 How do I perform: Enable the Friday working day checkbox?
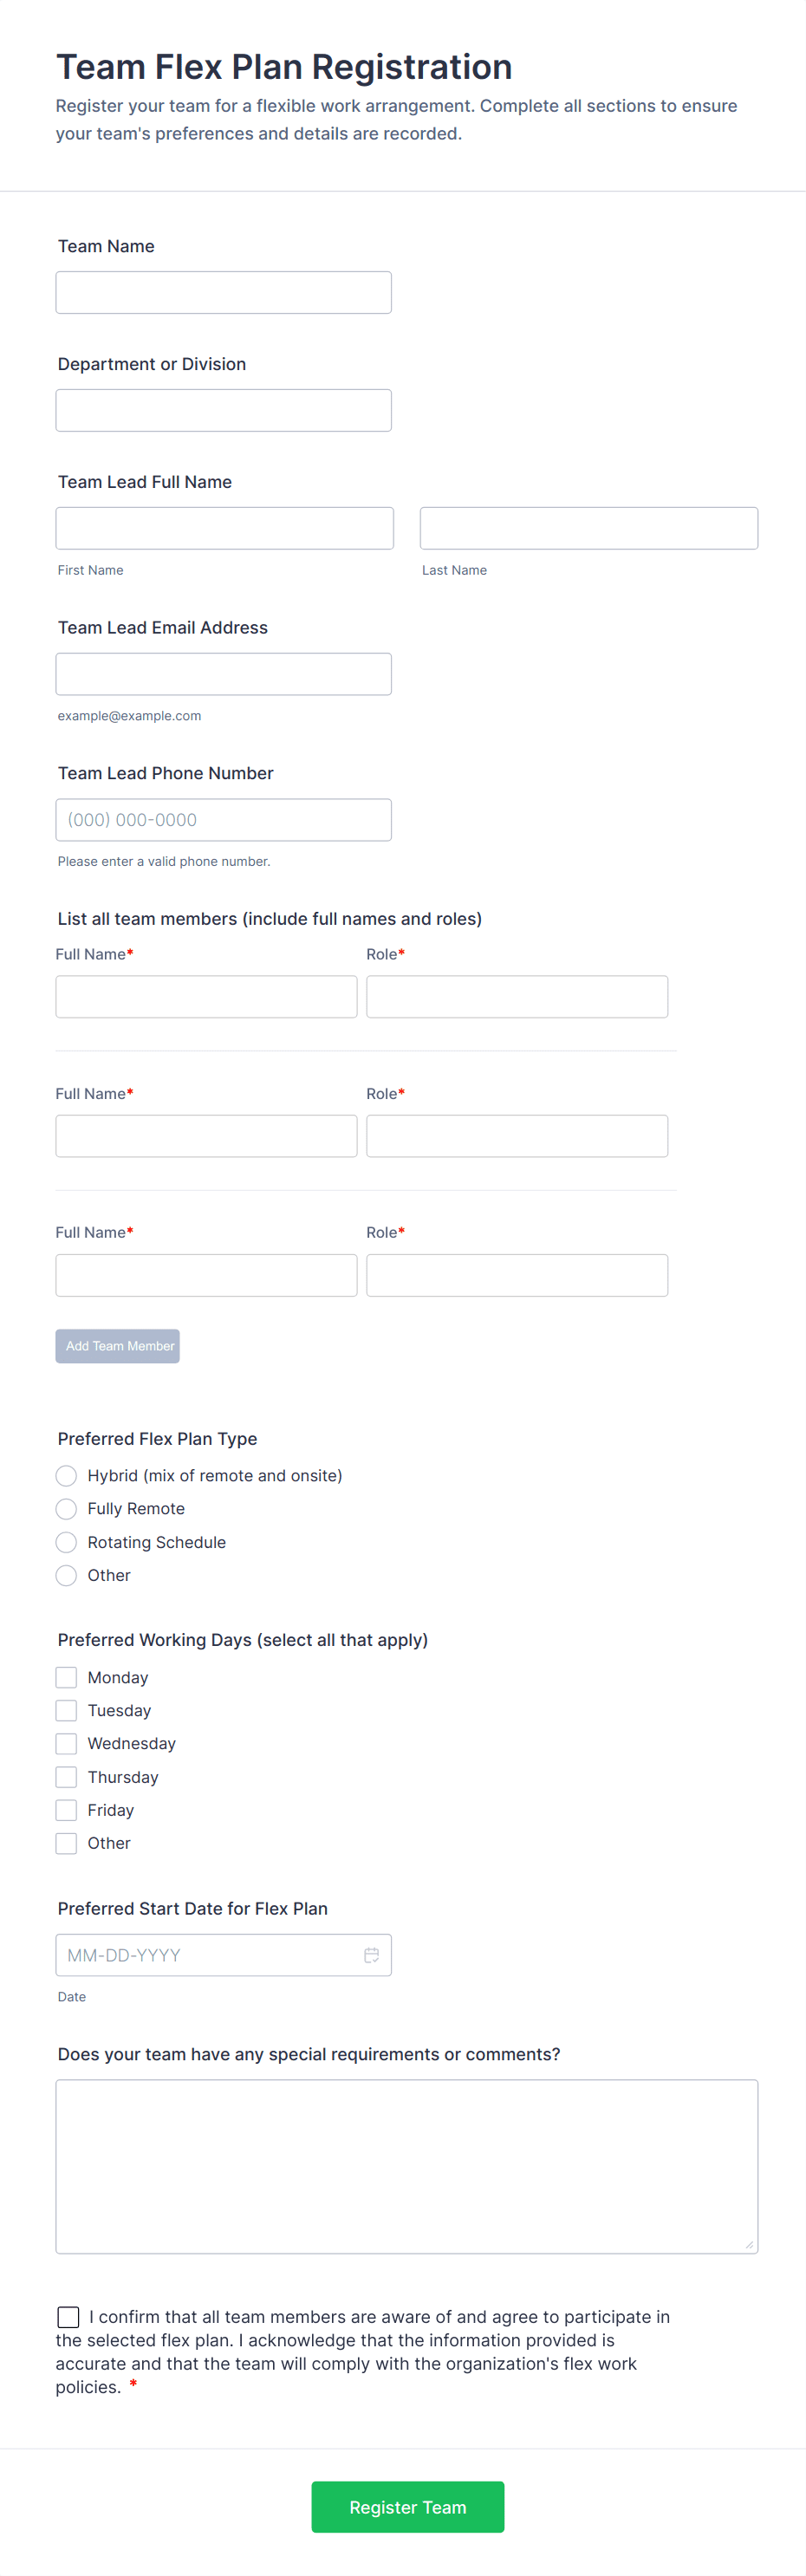[66, 1809]
